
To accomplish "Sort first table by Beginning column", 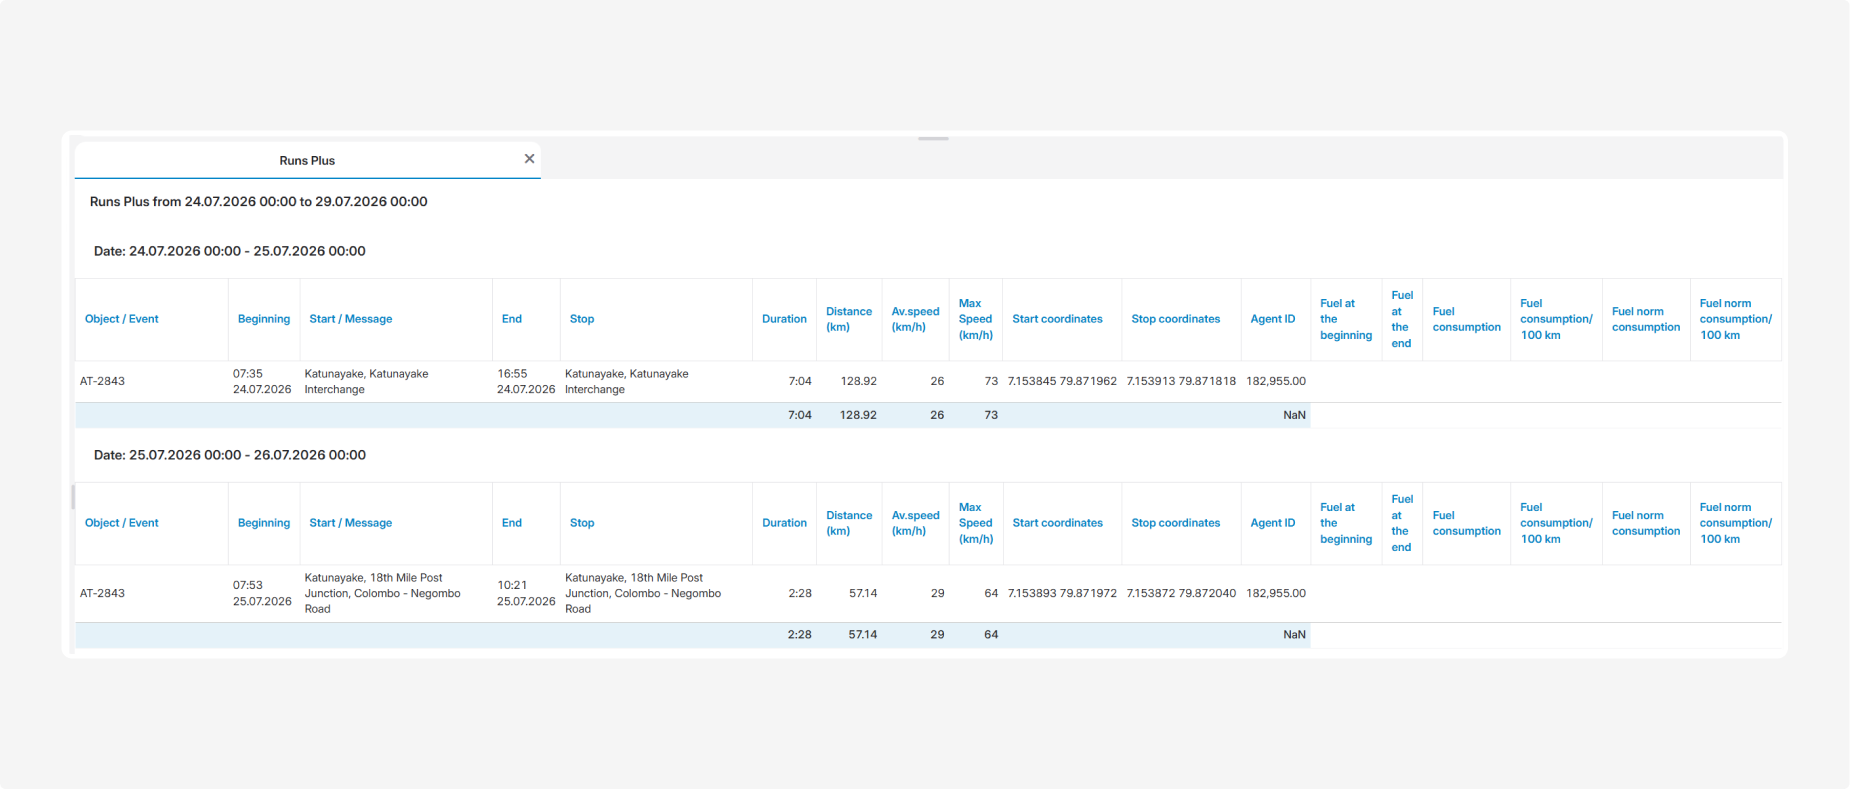I will coord(264,319).
